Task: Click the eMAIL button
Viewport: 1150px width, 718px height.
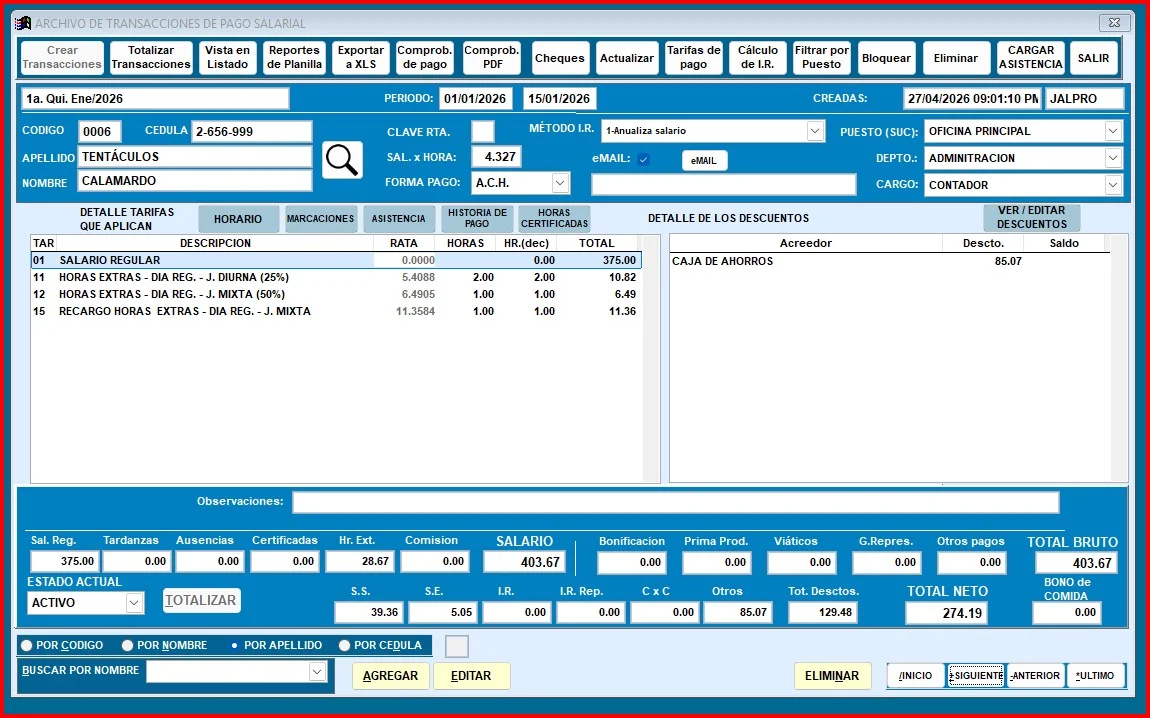Action: tap(704, 161)
